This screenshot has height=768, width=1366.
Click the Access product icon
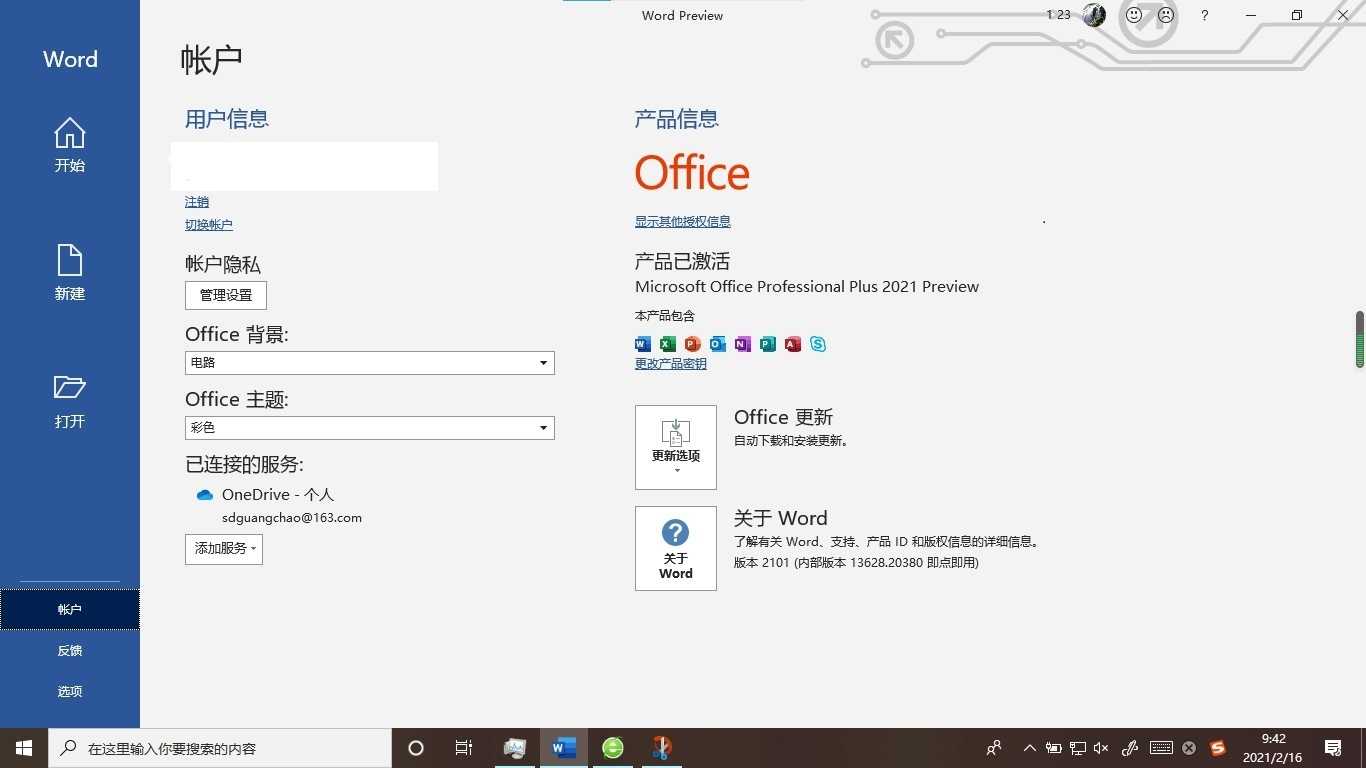(x=793, y=344)
